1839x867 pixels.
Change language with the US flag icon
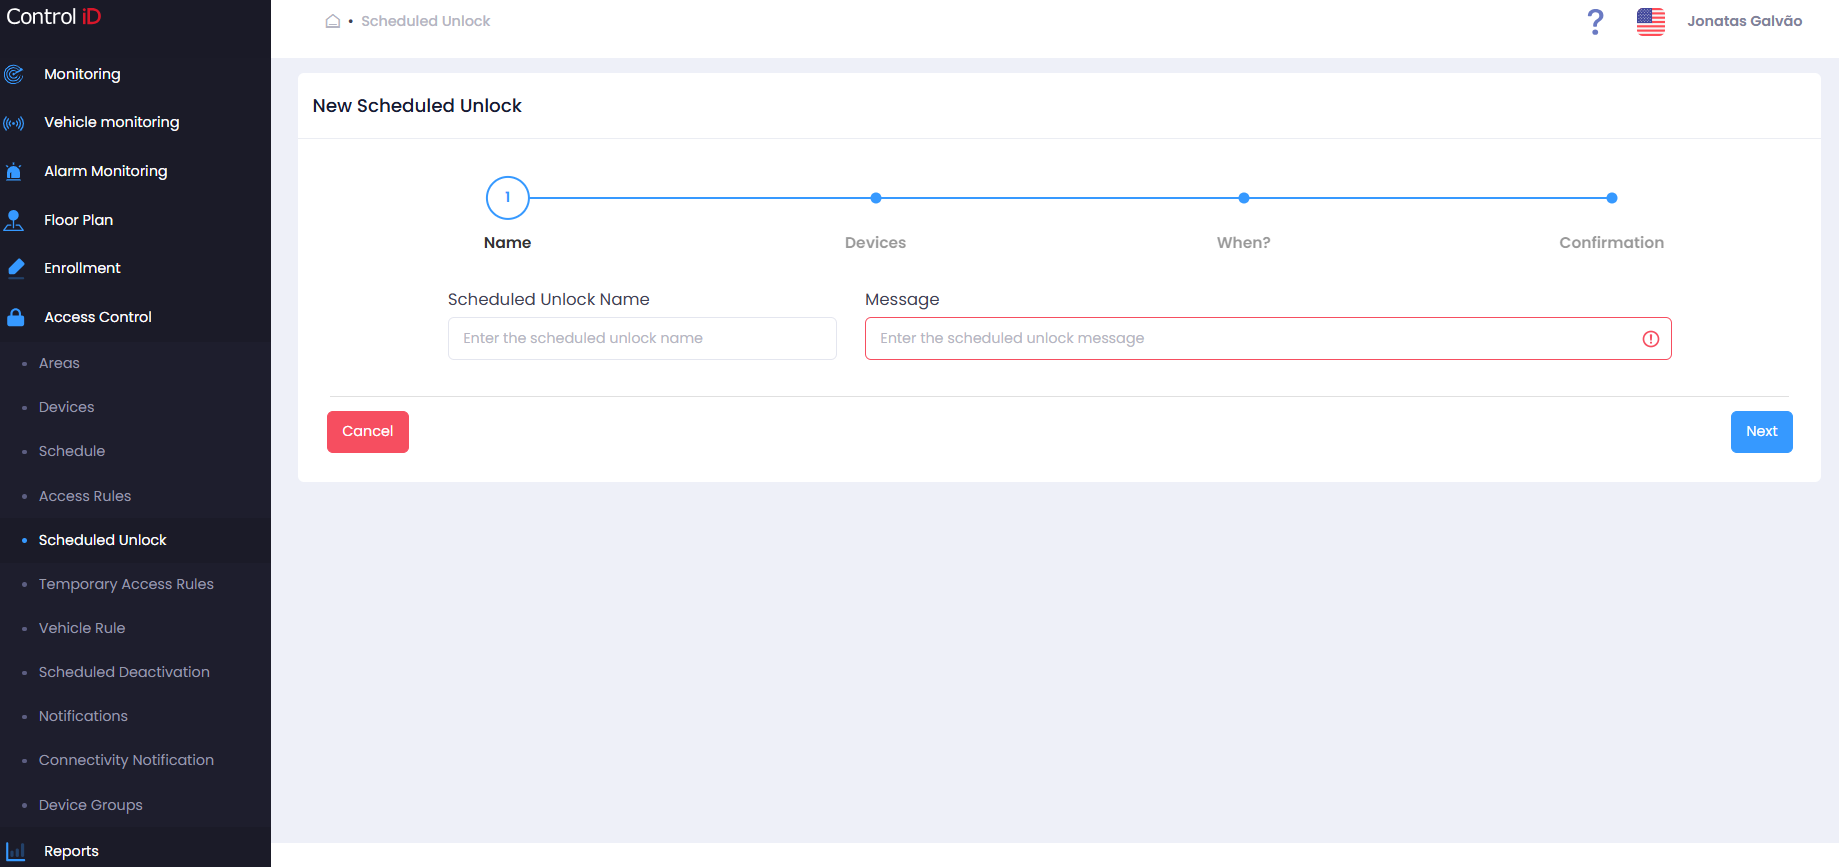click(x=1651, y=21)
